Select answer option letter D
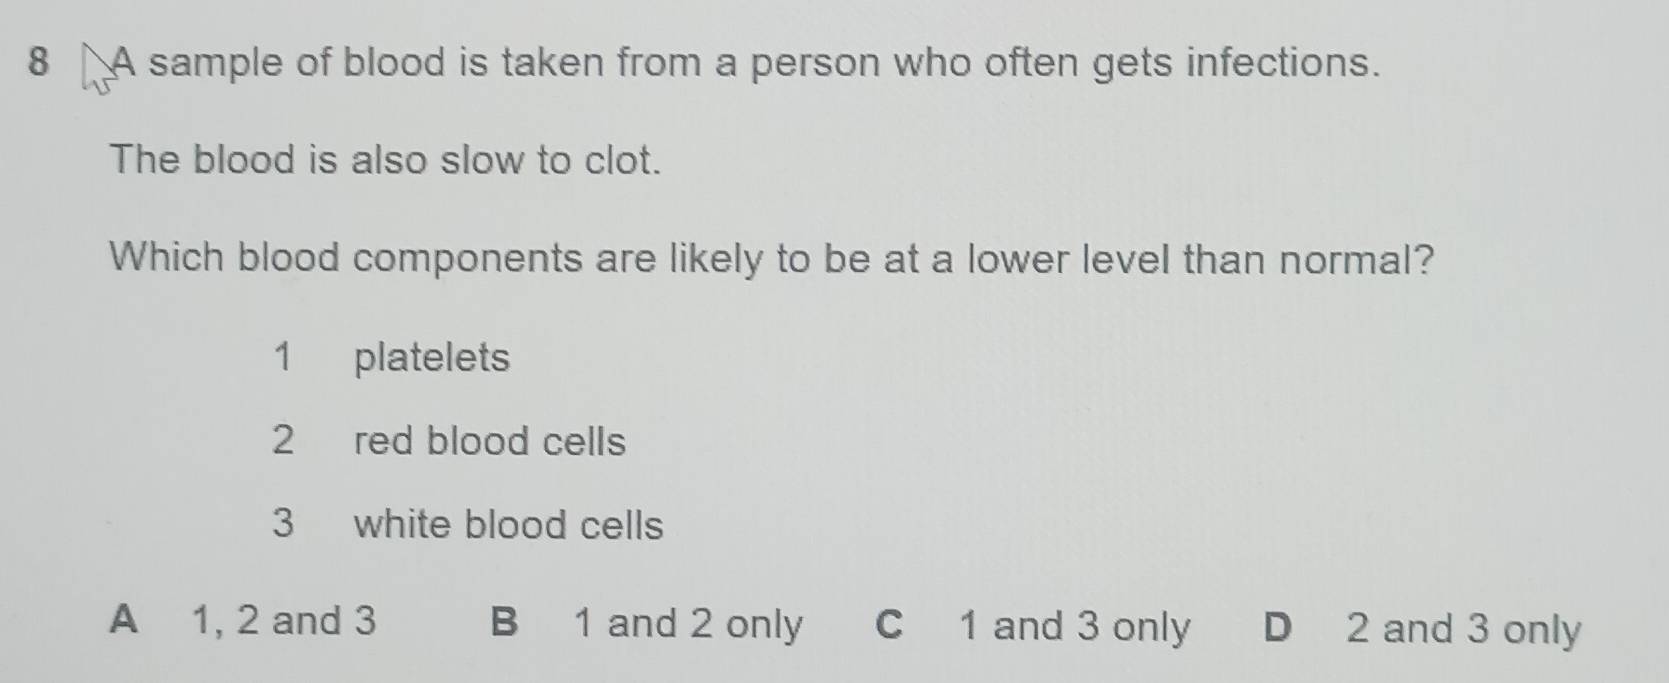 point(1276,628)
